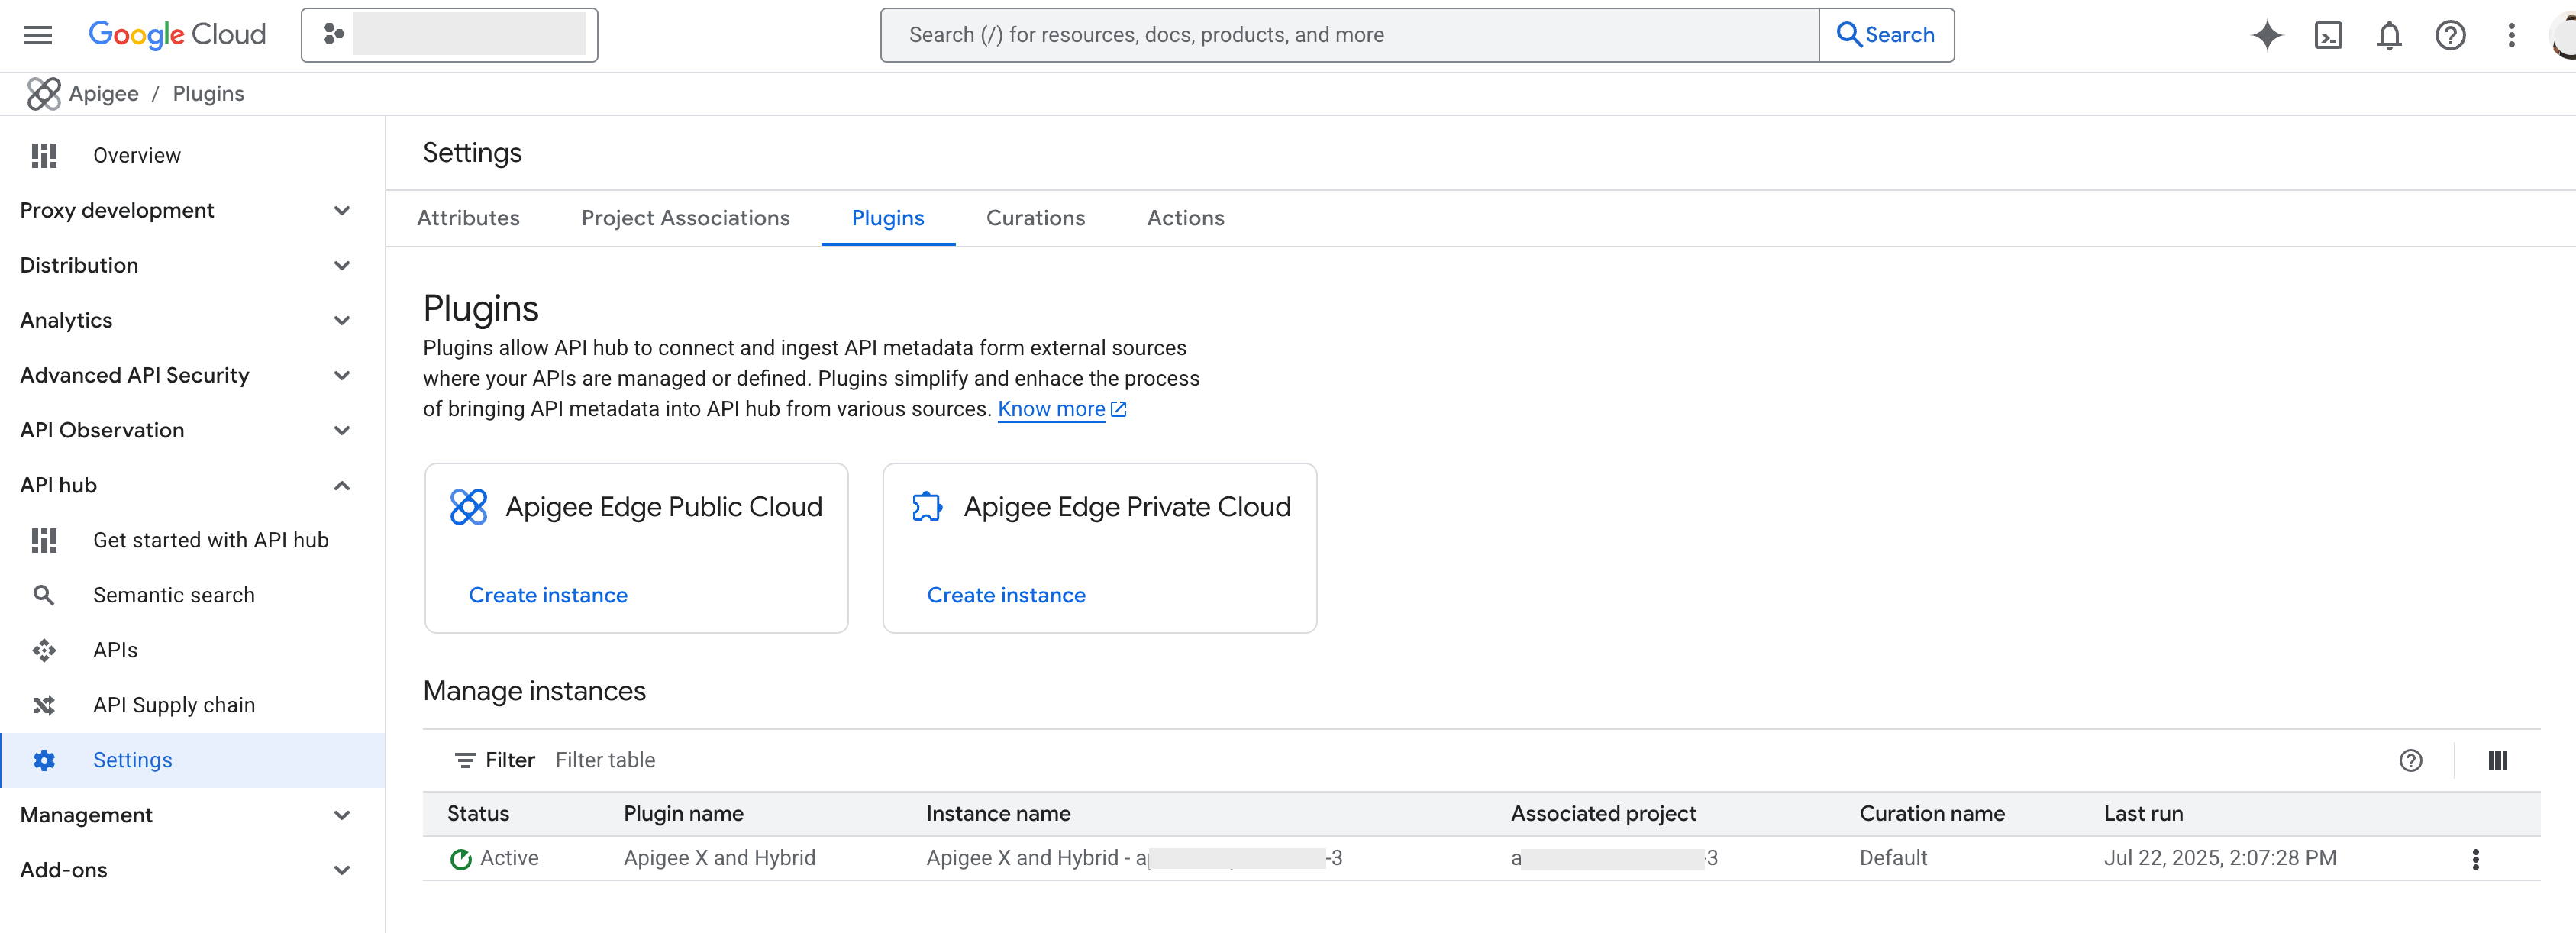Screen dimensions: 2576x933
Task: Open the plugin row overflow actions menu
Action: 2476,858
